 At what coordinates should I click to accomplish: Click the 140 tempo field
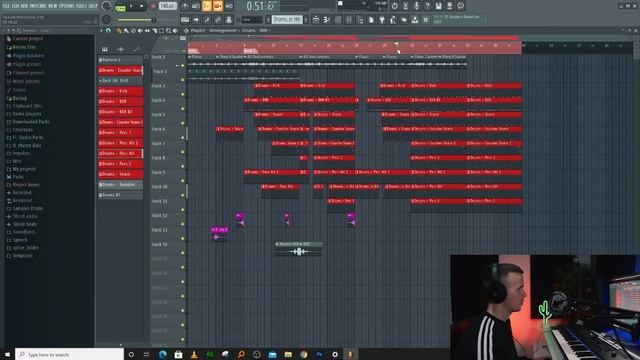(167, 6)
